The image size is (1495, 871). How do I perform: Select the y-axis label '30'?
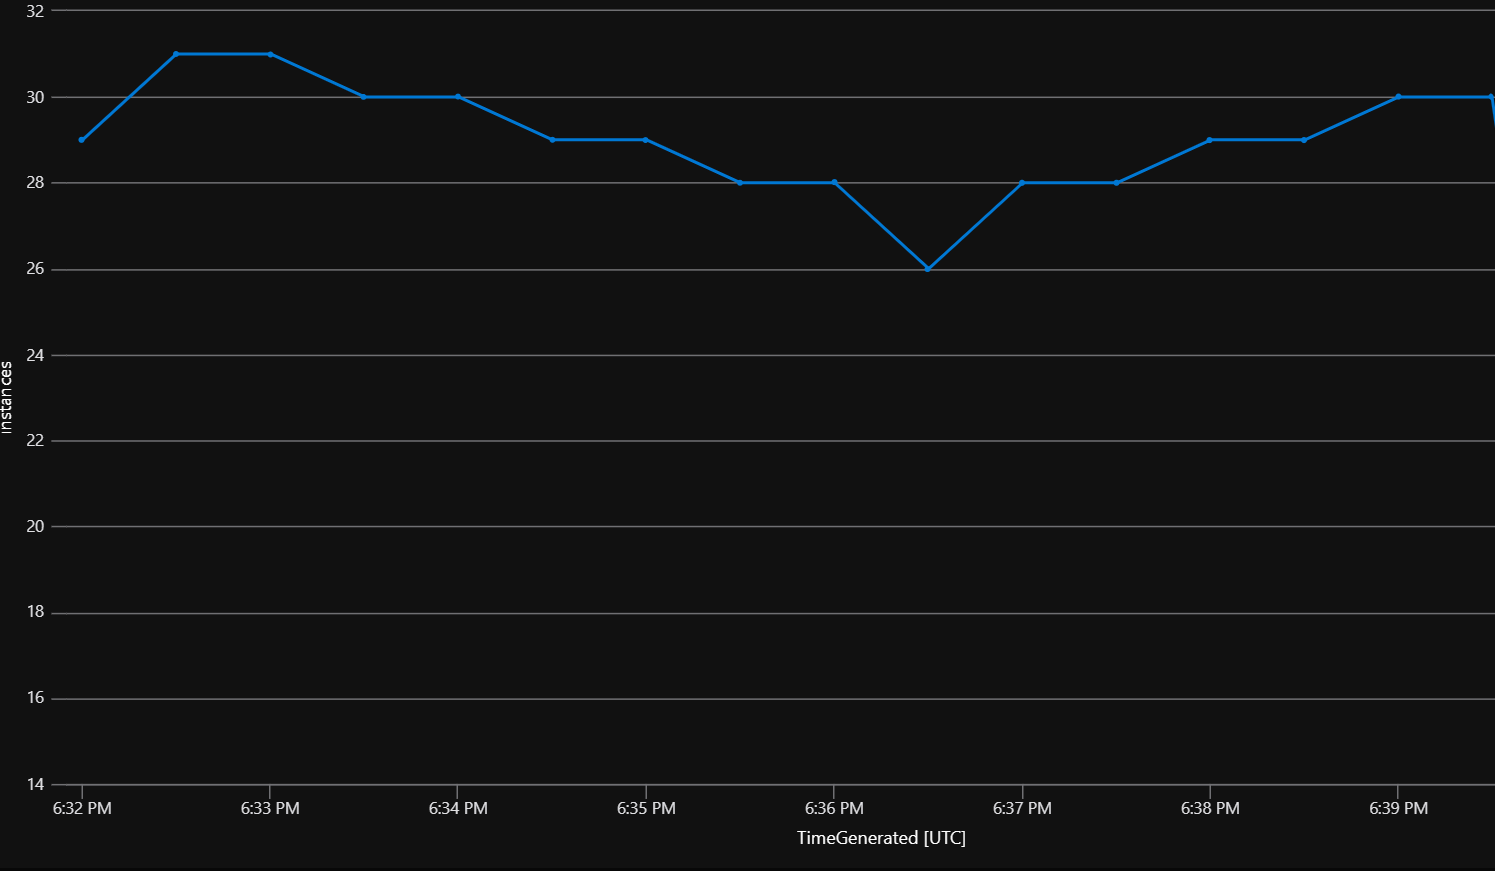pyautogui.click(x=35, y=97)
